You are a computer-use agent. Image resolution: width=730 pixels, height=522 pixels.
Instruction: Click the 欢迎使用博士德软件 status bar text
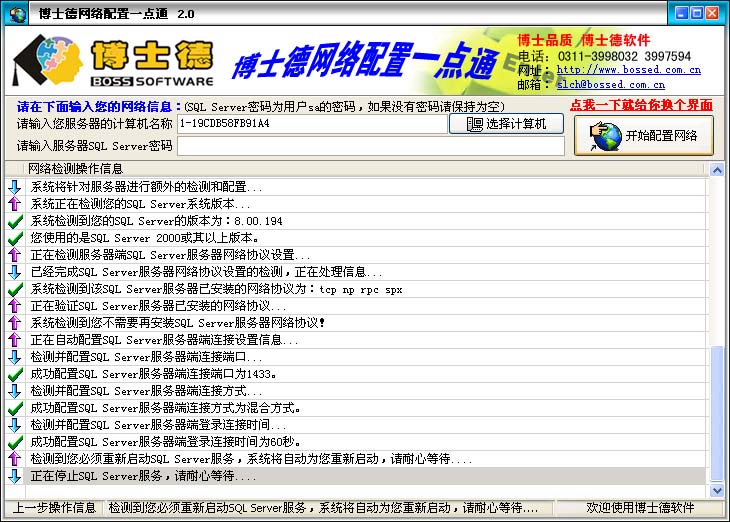pyautogui.click(x=640, y=508)
